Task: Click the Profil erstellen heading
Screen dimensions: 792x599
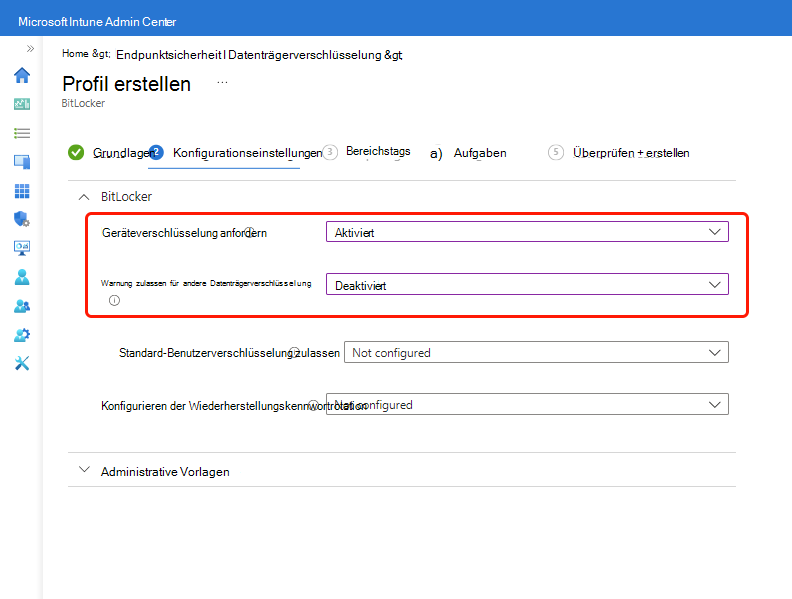Action: [x=126, y=84]
